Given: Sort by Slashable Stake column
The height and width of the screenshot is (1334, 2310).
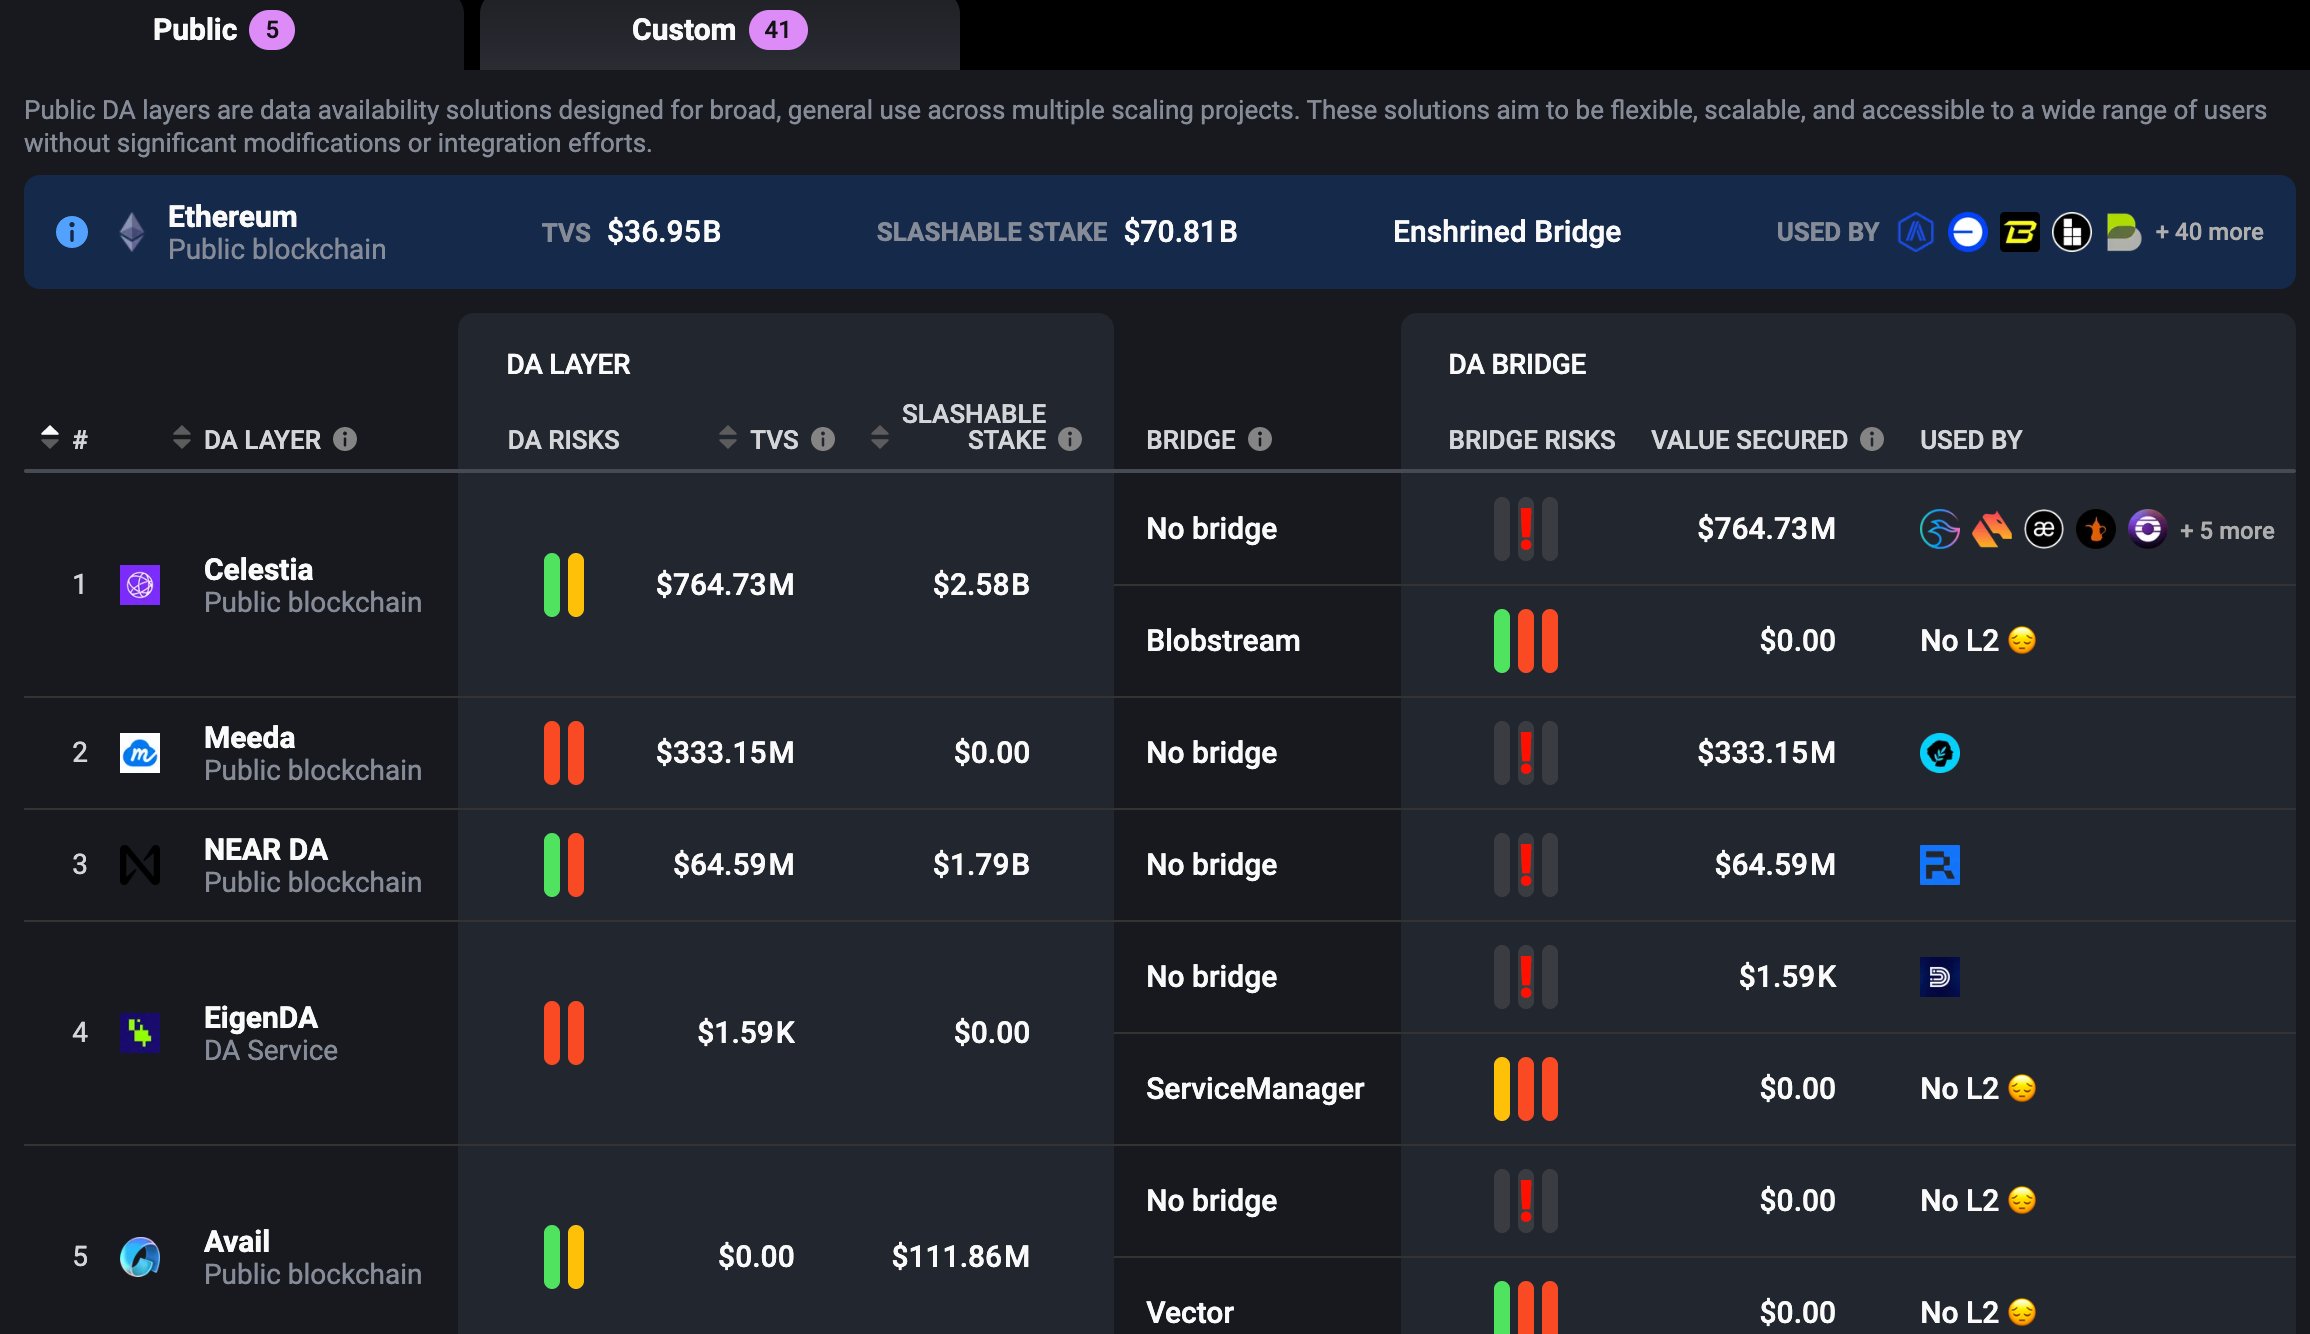Looking at the screenshot, I should coord(880,438).
